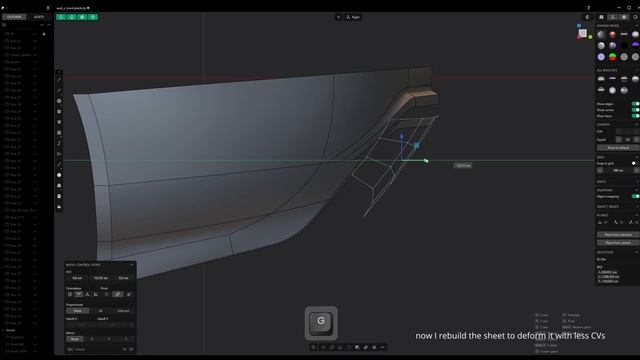The image size is (640, 360).
Task: Click the Plane from camera button
Action: 618,243
